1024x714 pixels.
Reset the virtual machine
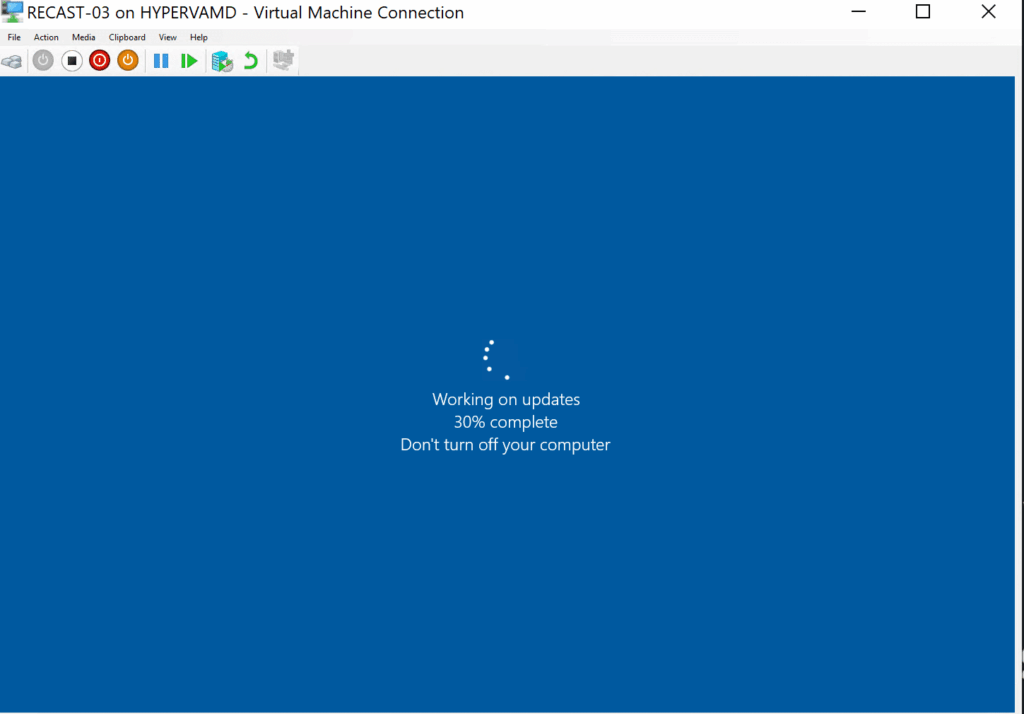[x=189, y=60]
